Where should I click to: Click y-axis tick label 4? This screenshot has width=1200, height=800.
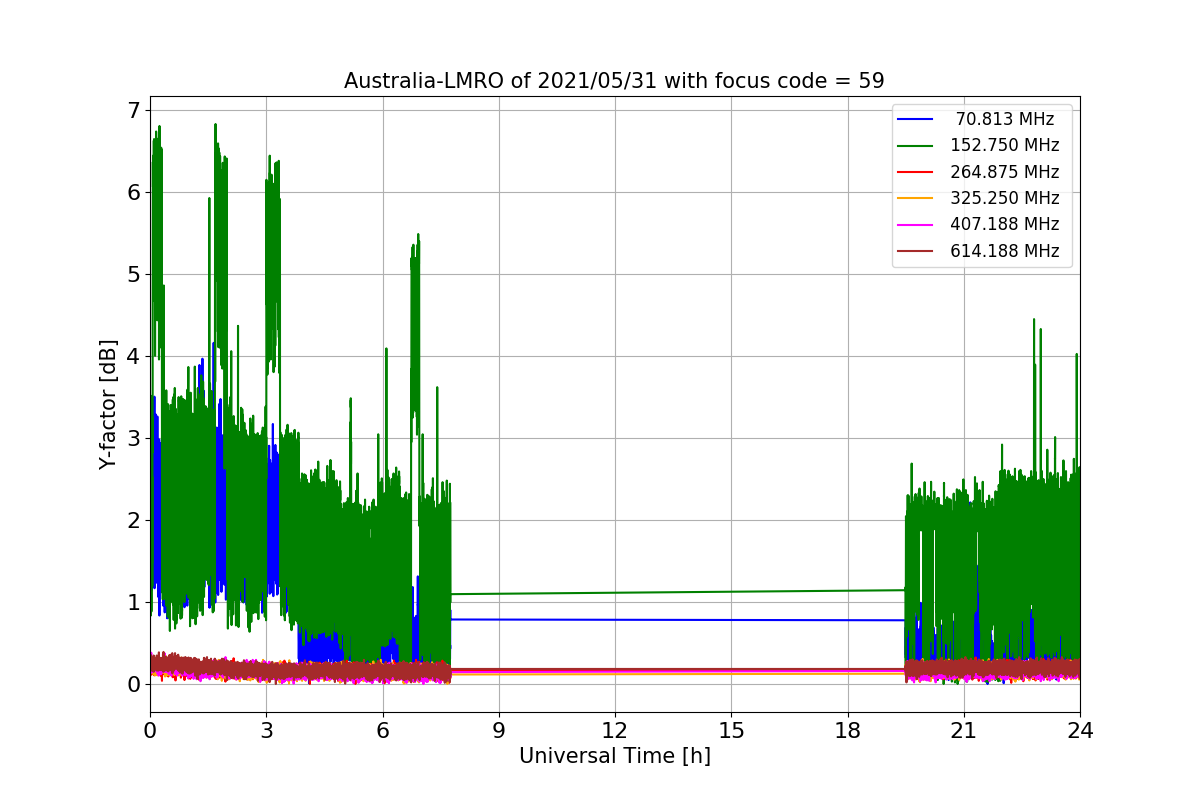[133, 356]
